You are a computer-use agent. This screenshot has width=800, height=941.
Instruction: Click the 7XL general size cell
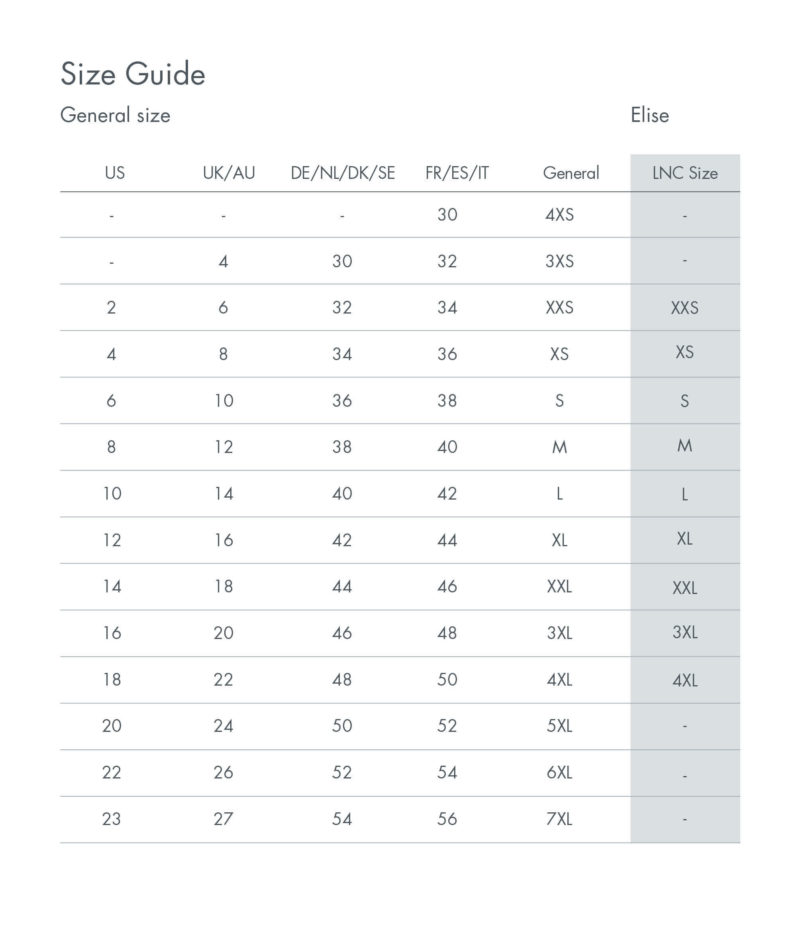560,820
